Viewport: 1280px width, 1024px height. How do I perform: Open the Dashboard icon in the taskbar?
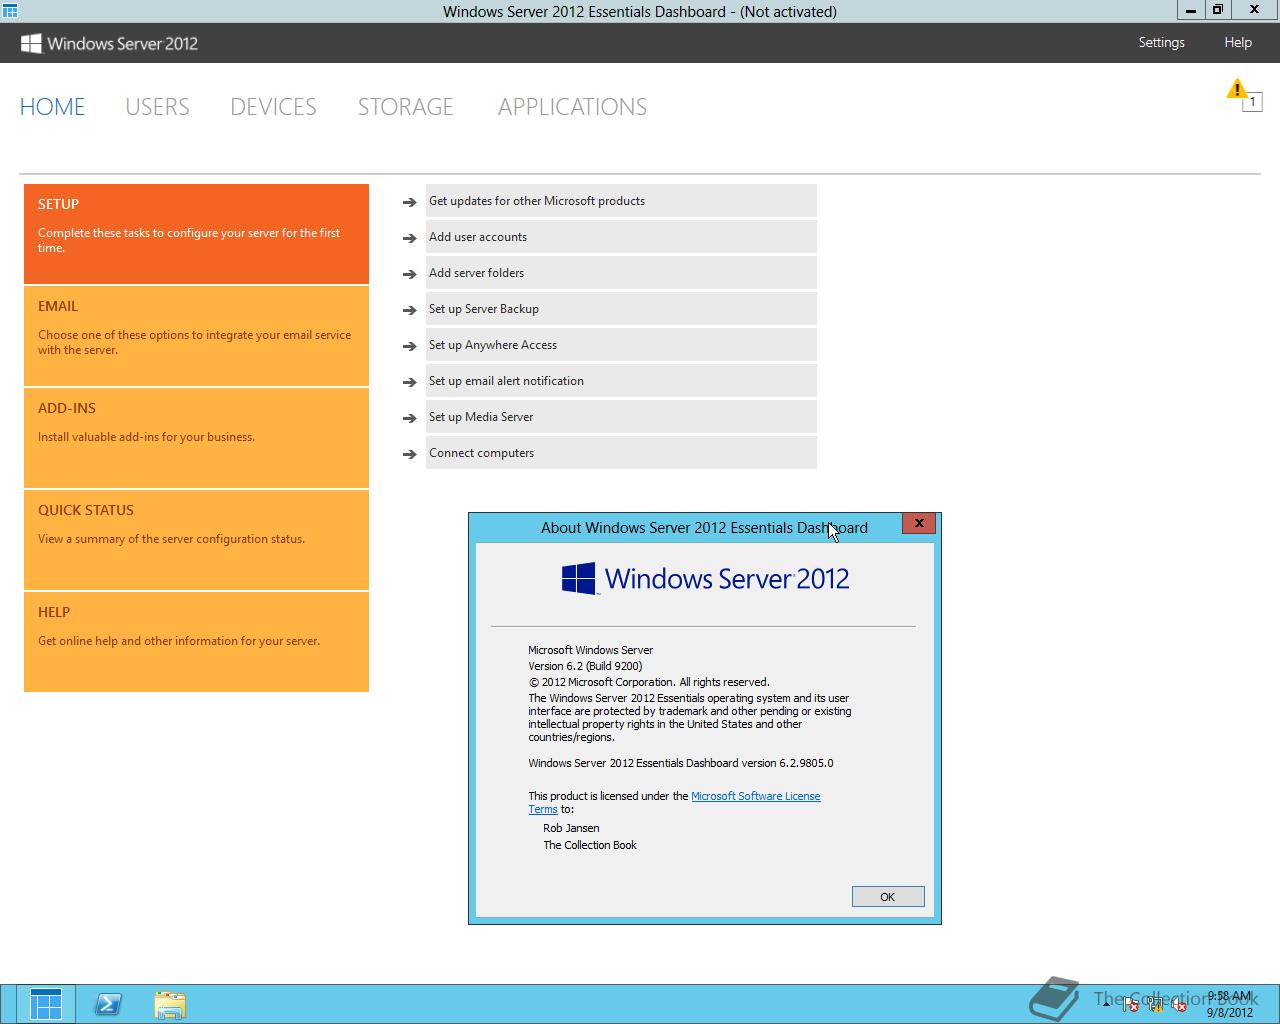[46, 1004]
